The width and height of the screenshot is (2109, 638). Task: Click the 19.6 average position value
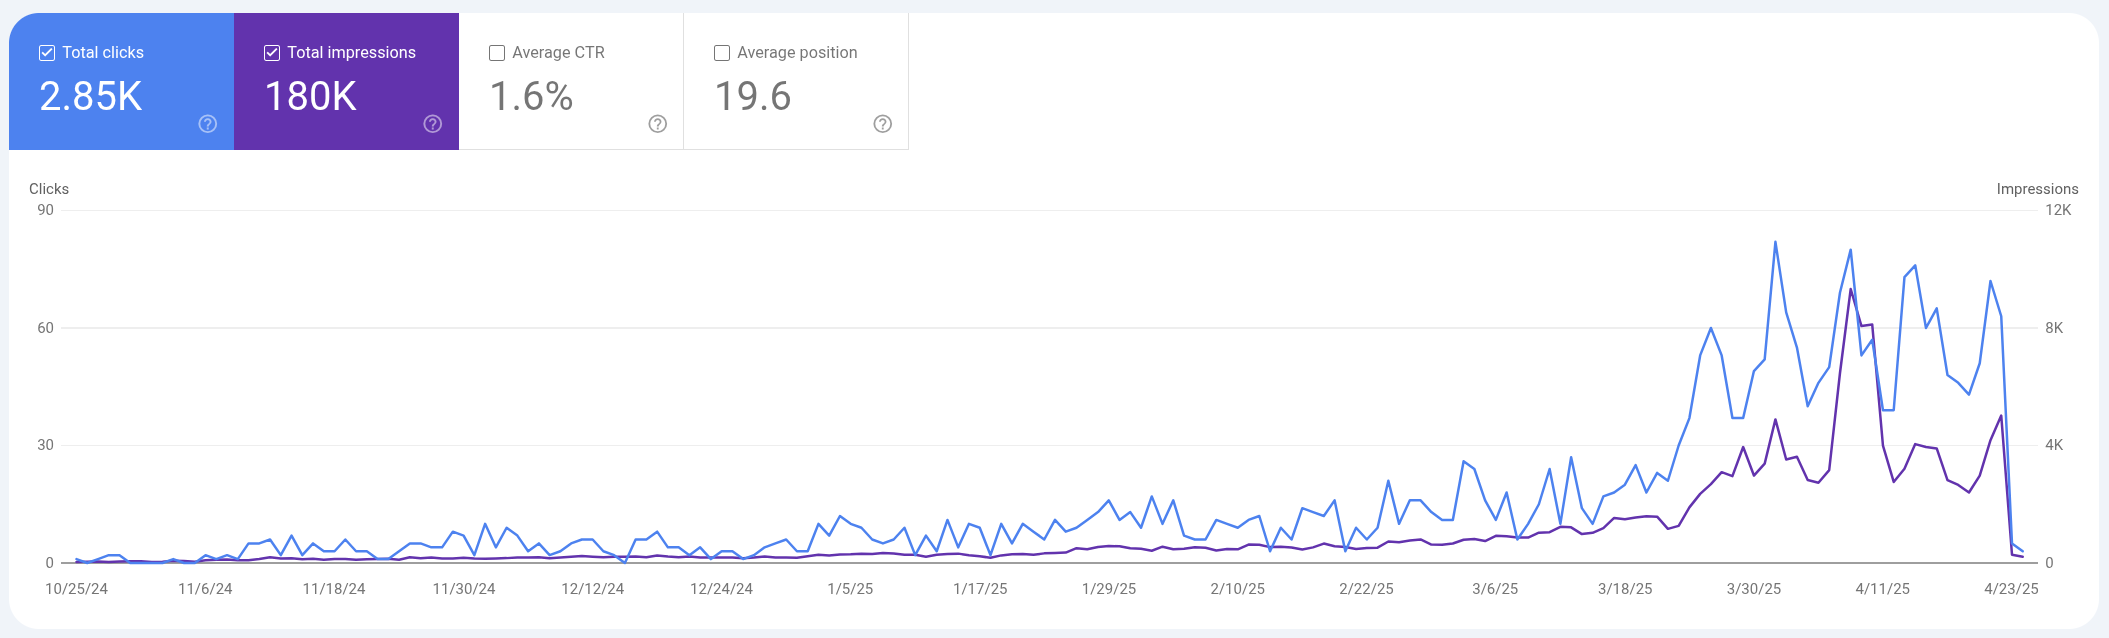click(x=753, y=96)
